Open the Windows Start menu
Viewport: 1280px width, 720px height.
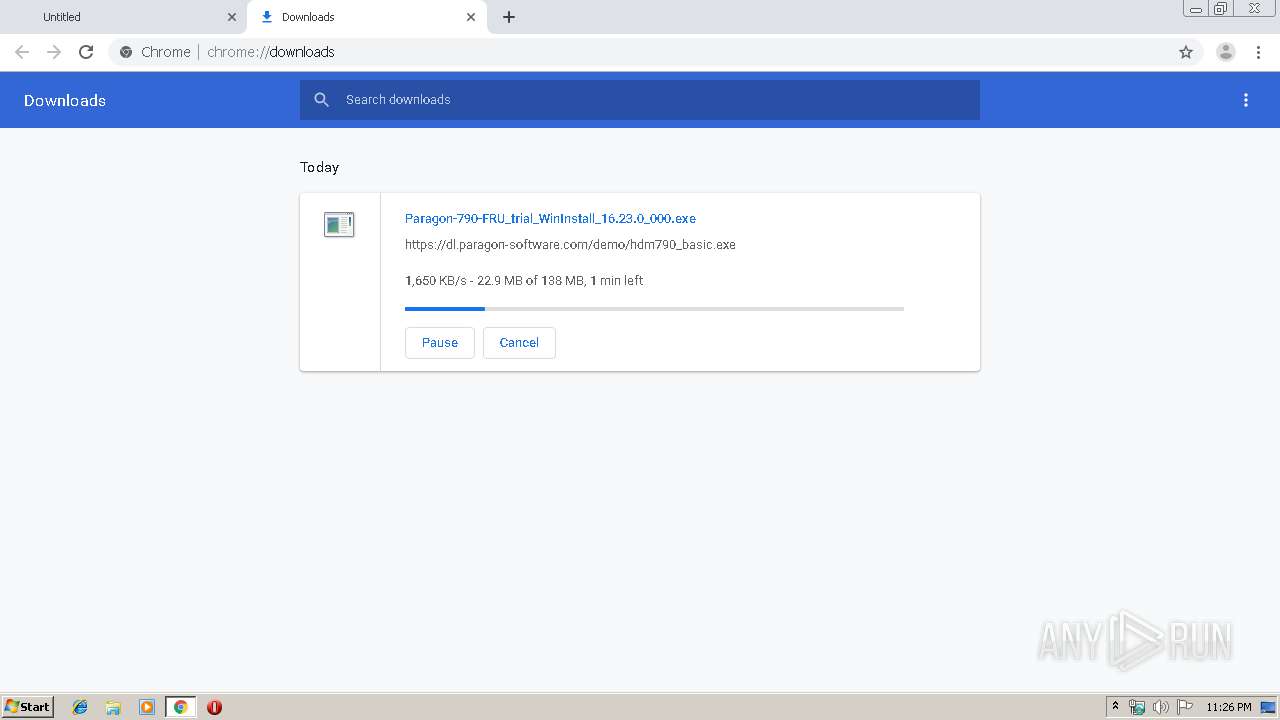28,707
